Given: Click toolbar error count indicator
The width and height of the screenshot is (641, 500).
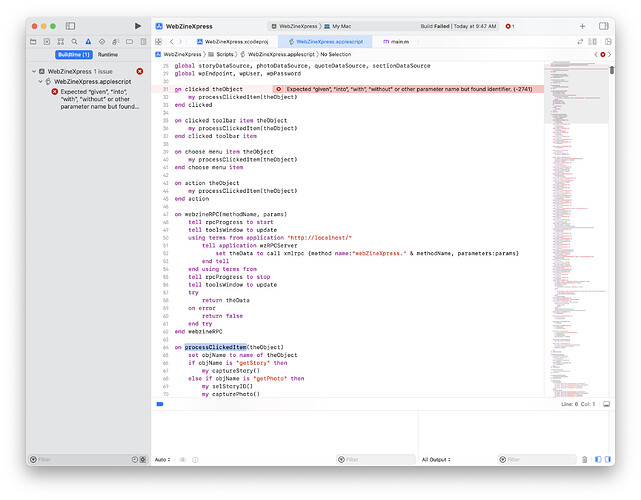Looking at the screenshot, I should pyautogui.click(x=510, y=26).
